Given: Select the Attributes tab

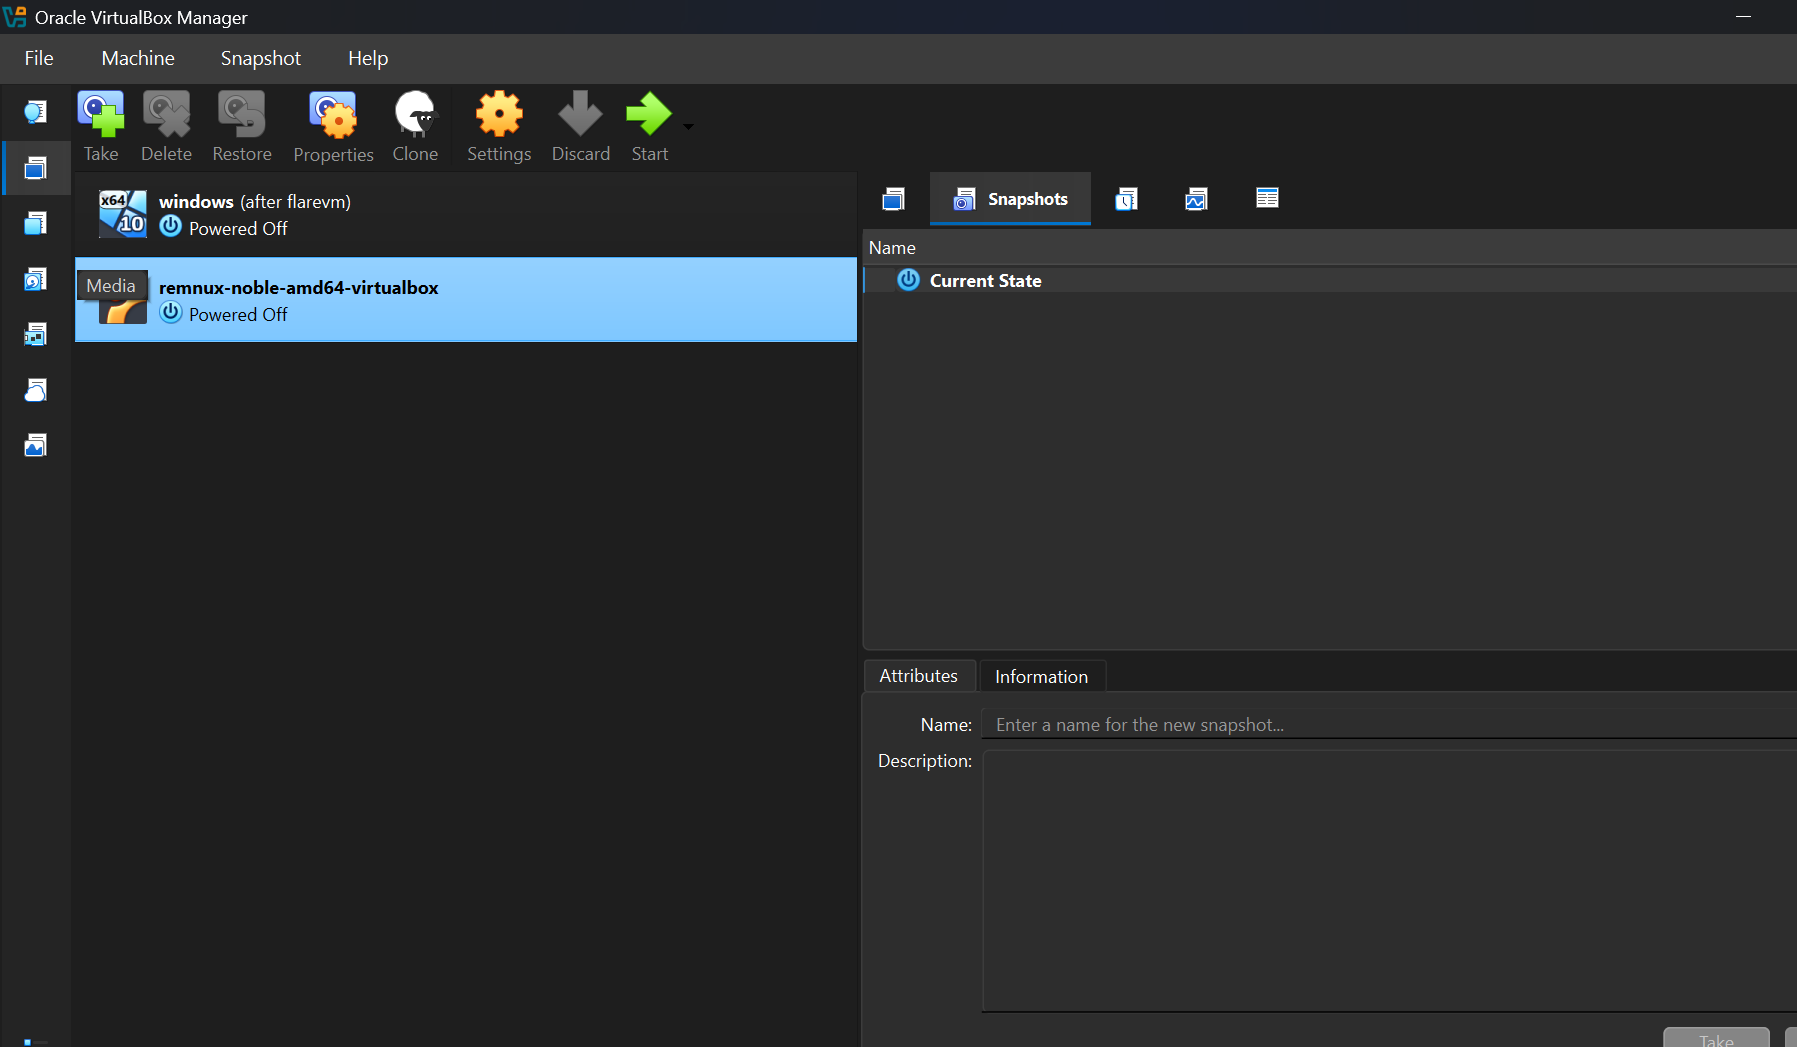Looking at the screenshot, I should (x=918, y=676).
